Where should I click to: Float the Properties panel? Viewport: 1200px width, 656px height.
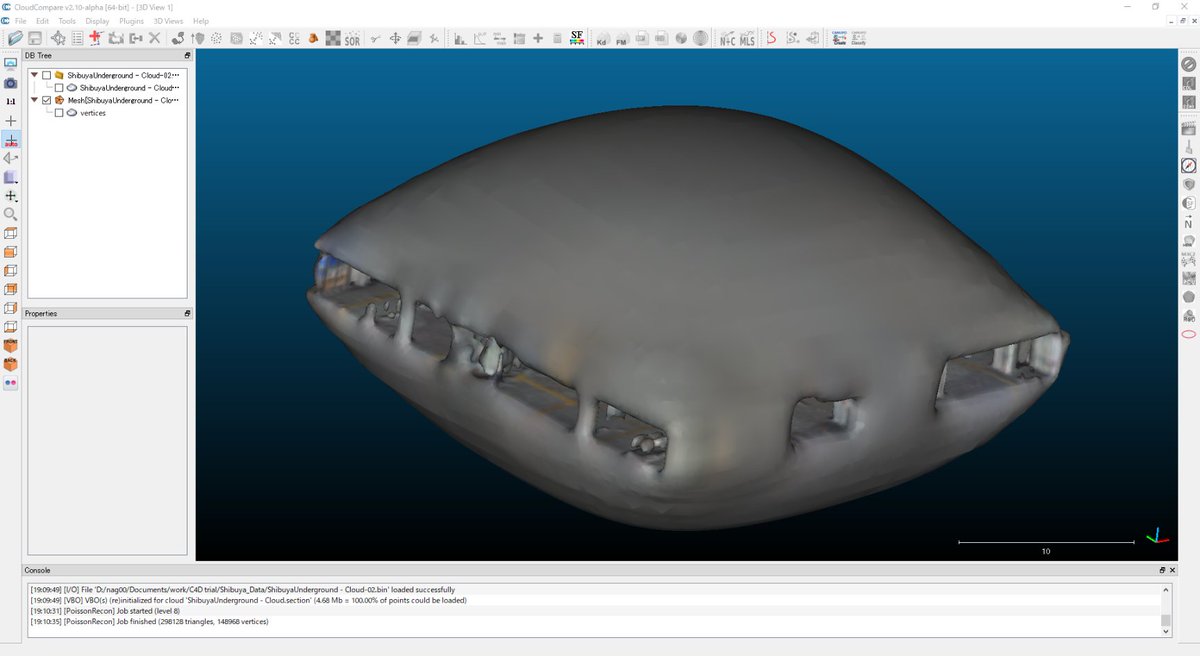point(187,313)
